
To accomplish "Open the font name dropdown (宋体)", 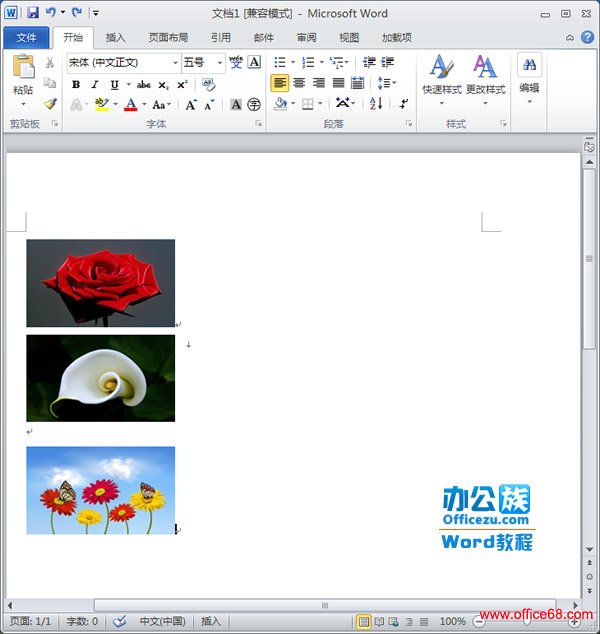I will tap(175, 63).
